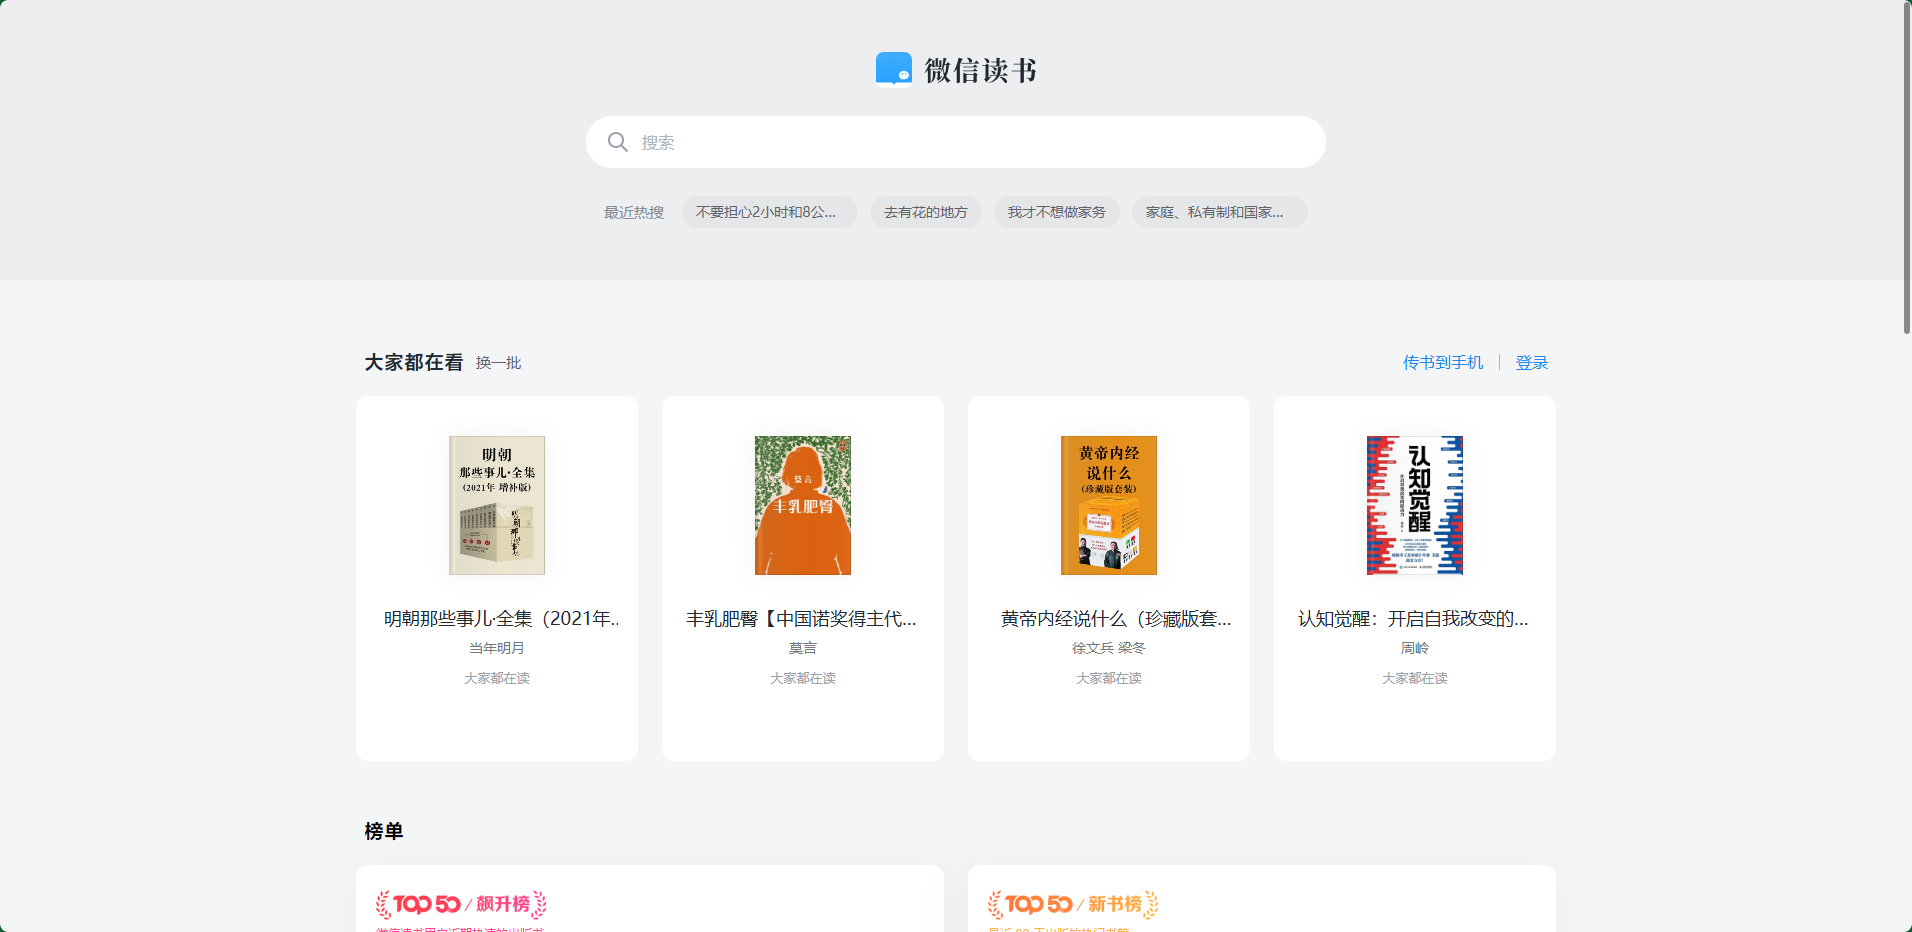Open the TOP 50 新书榜 ranking badge
The image size is (1912, 932).
[x=1073, y=904]
